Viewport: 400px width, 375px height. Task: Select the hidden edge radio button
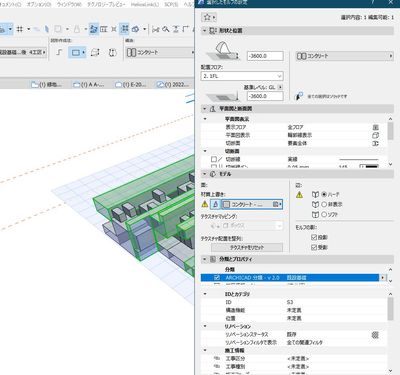tap(324, 204)
